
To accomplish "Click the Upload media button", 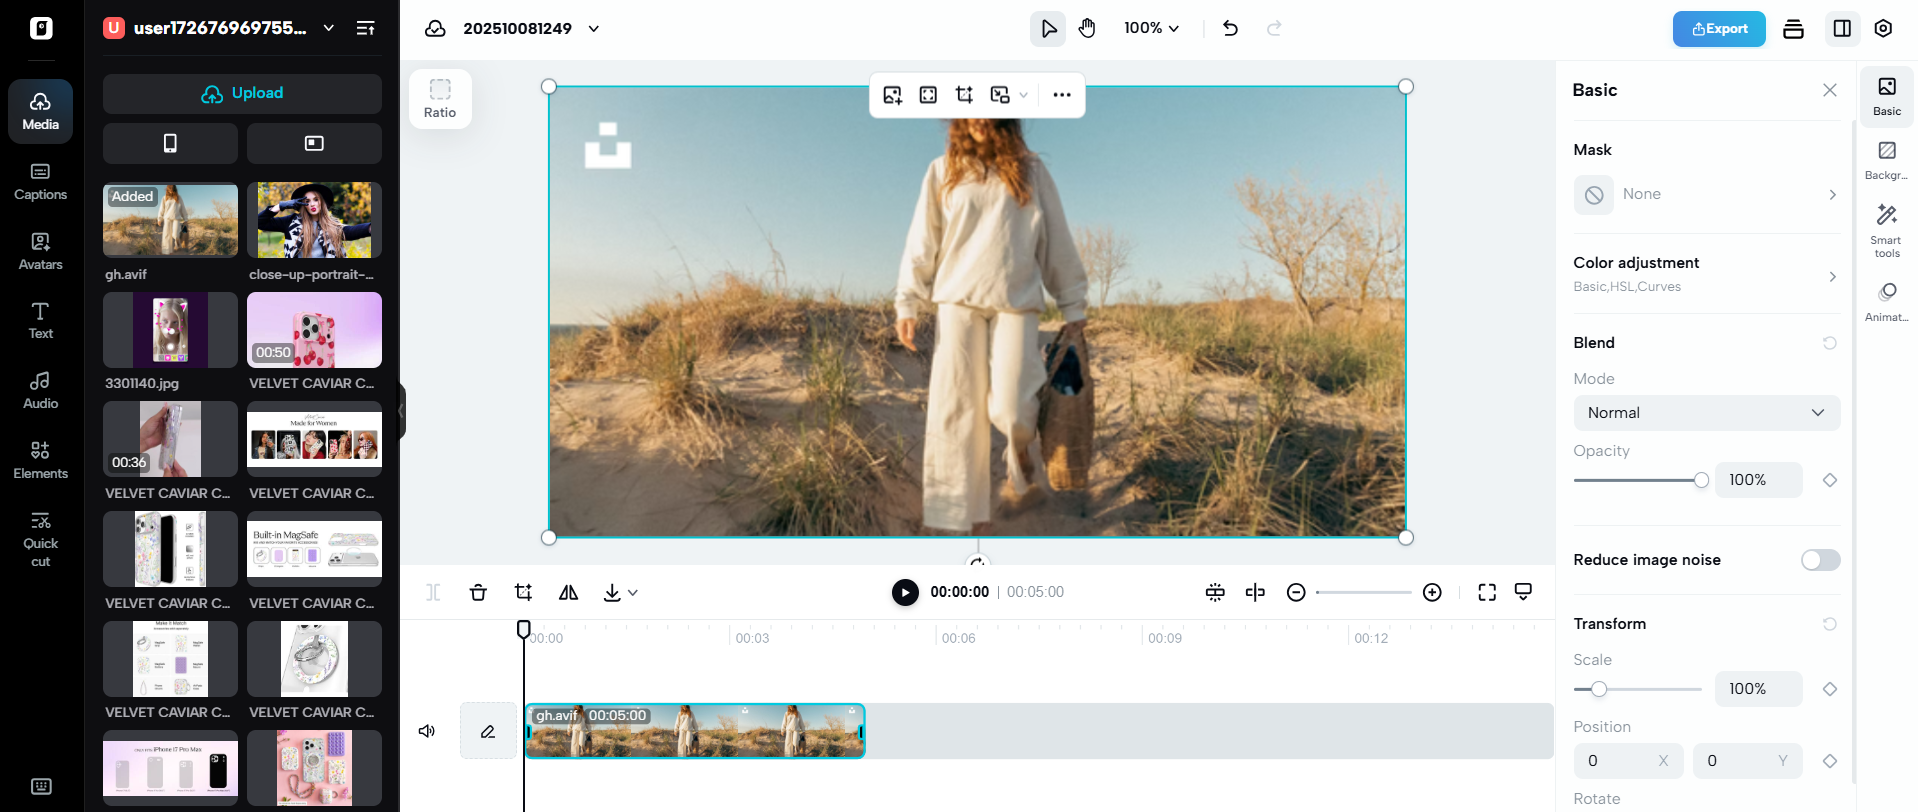I will point(242,93).
